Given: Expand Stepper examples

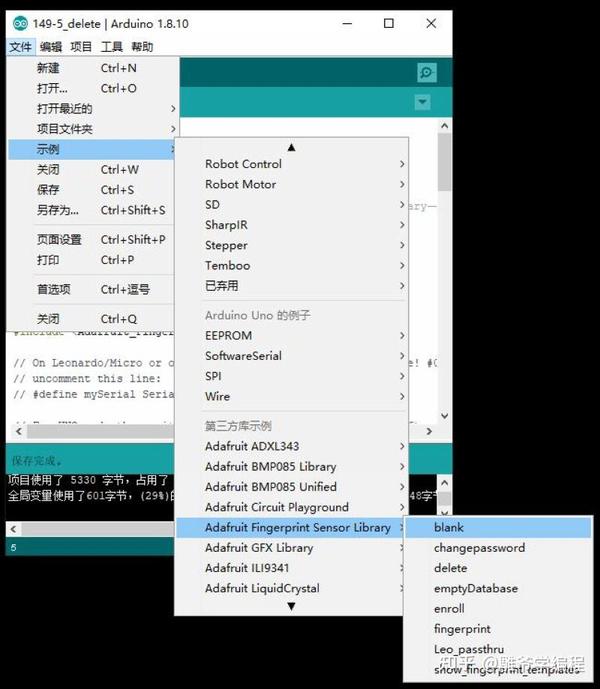Looking at the screenshot, I should pos(292,245).
